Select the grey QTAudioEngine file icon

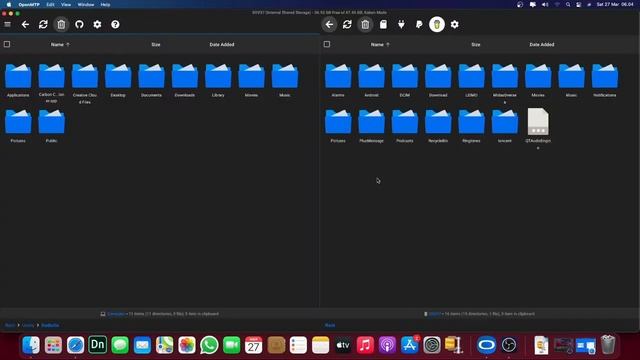(538, 122)
